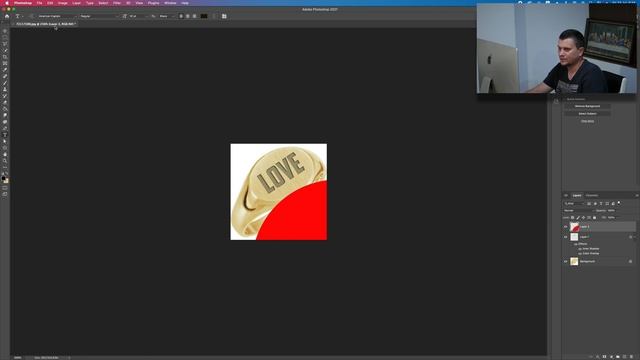Click the Home icon in options bar
The height and width of the screenshot is (360, 640).
click(7, 16)
